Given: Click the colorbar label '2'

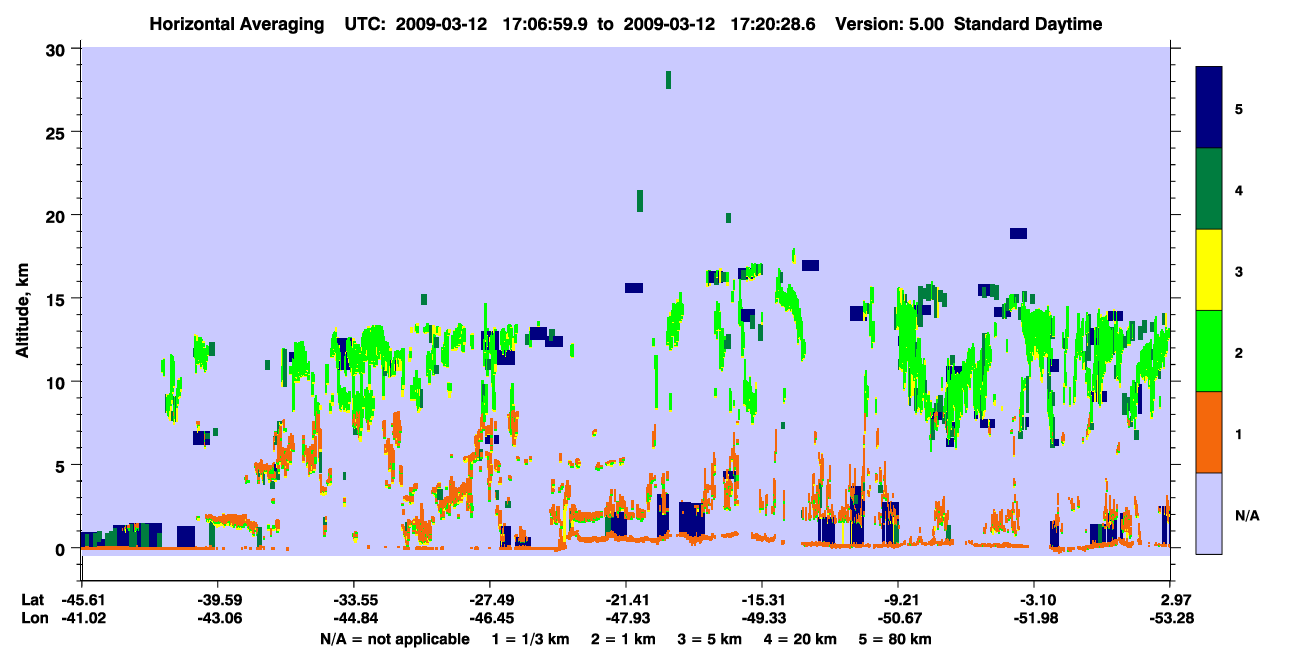Looking at the screenshot, I should point(1239,352).
